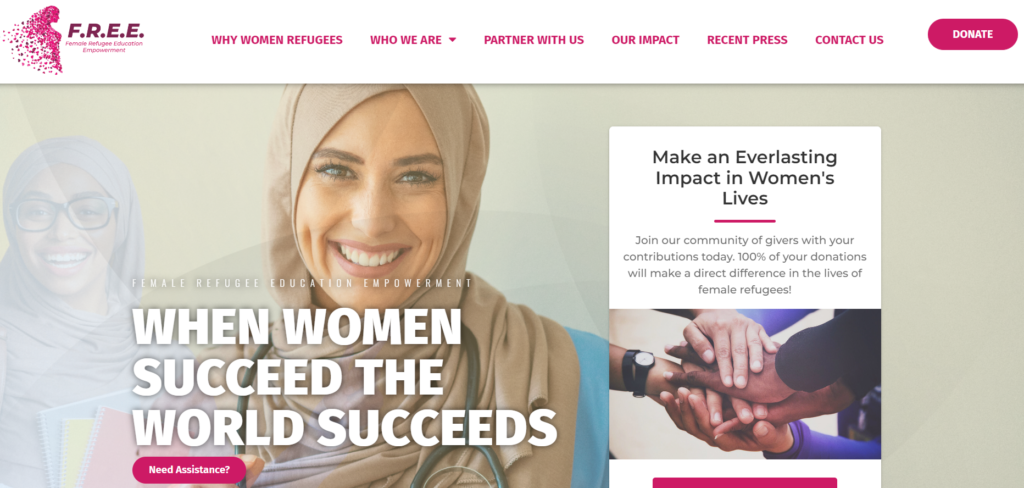
Task: Click the F.R.E.E. logo in header
Action: (x=73, y=39)
